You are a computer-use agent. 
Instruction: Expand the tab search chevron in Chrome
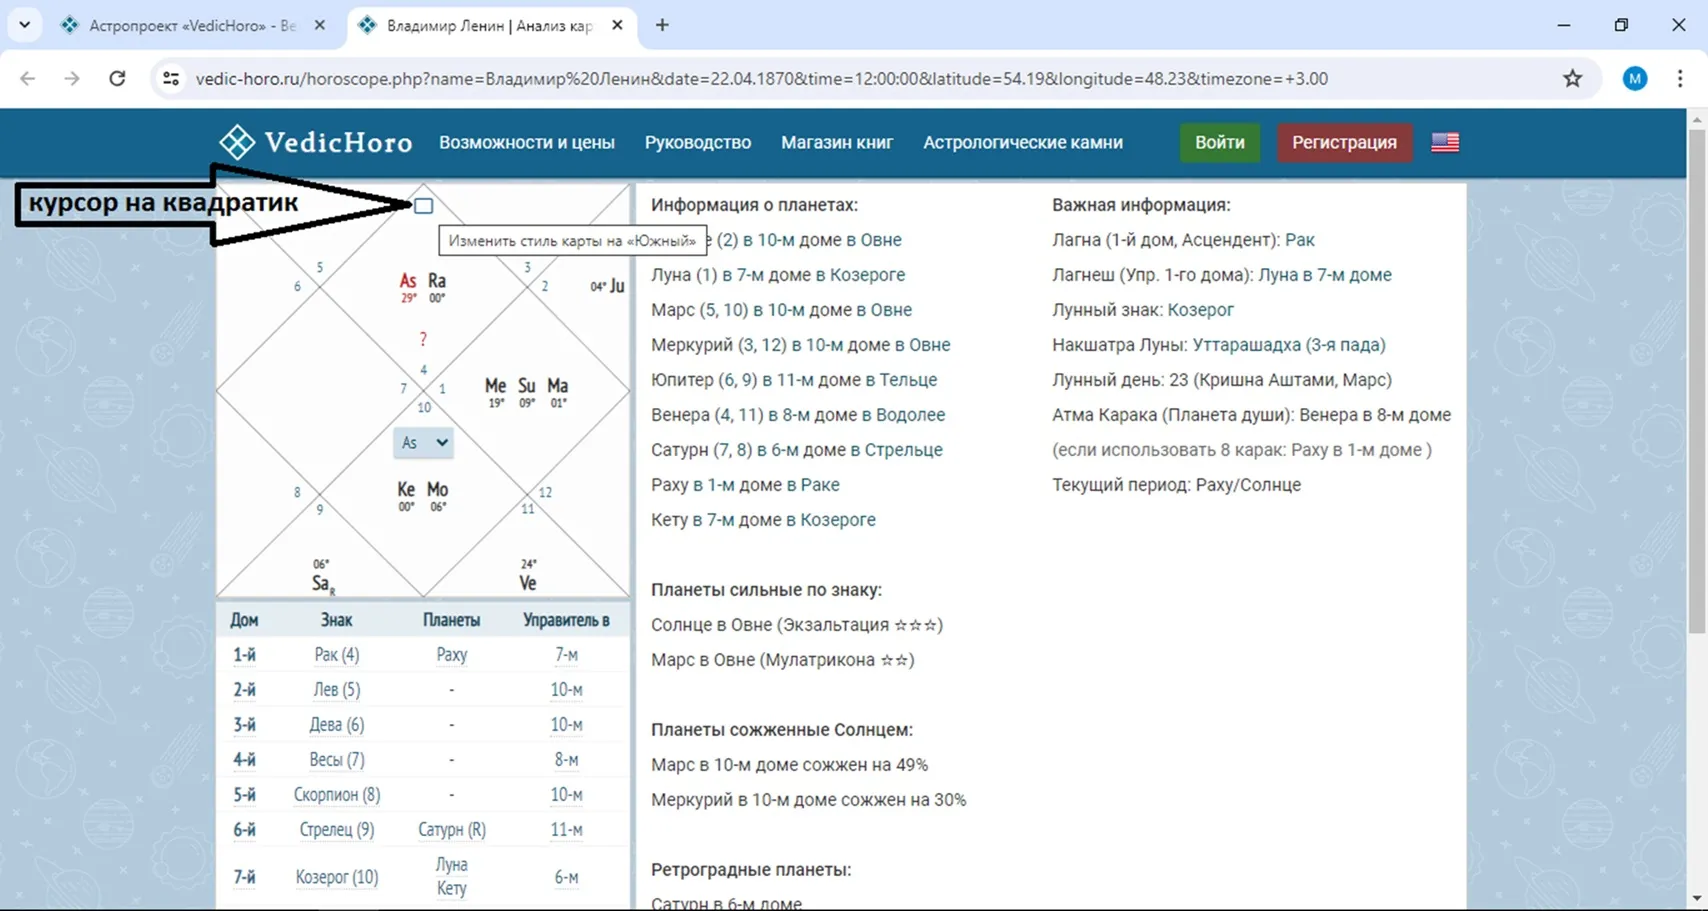[24, 25]
